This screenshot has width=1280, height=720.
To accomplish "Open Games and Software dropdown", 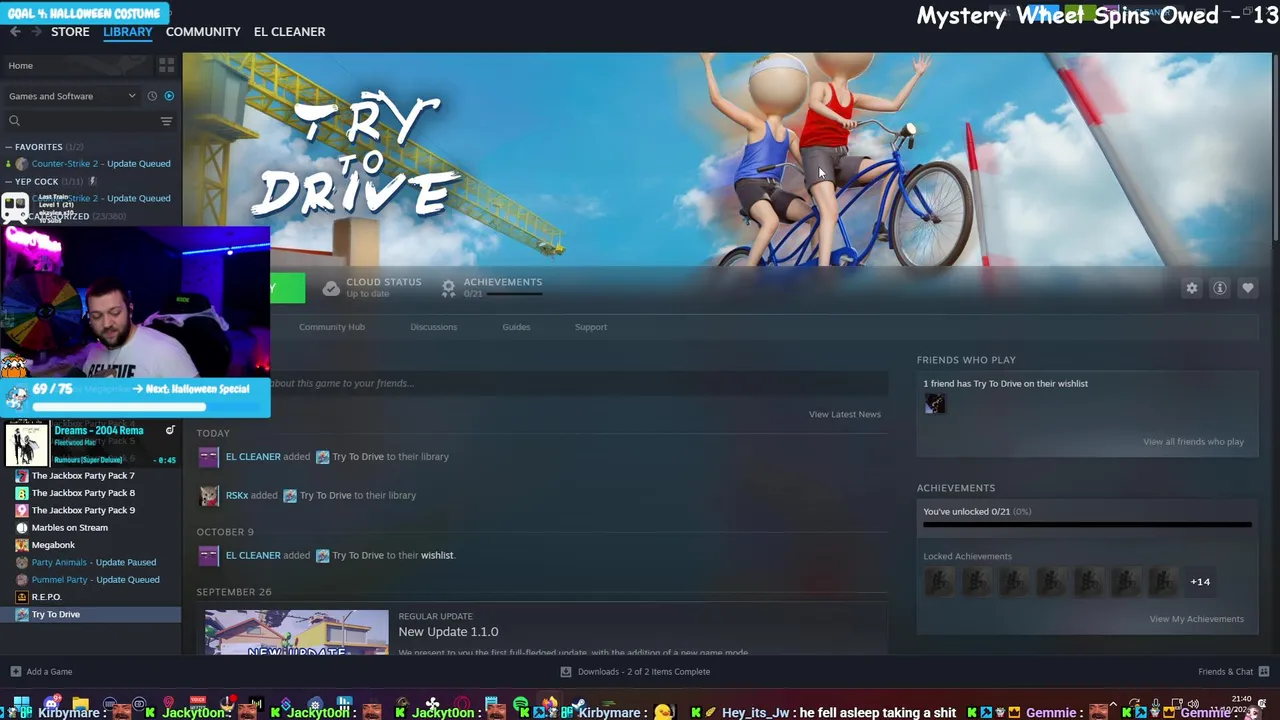I will point(72,96).
